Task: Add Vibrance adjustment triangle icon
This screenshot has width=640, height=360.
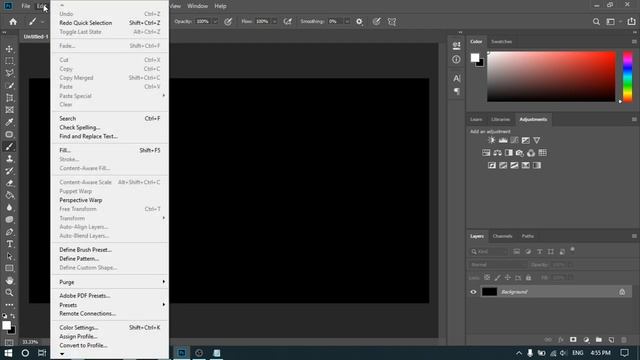Action: (x=537, y=140)
